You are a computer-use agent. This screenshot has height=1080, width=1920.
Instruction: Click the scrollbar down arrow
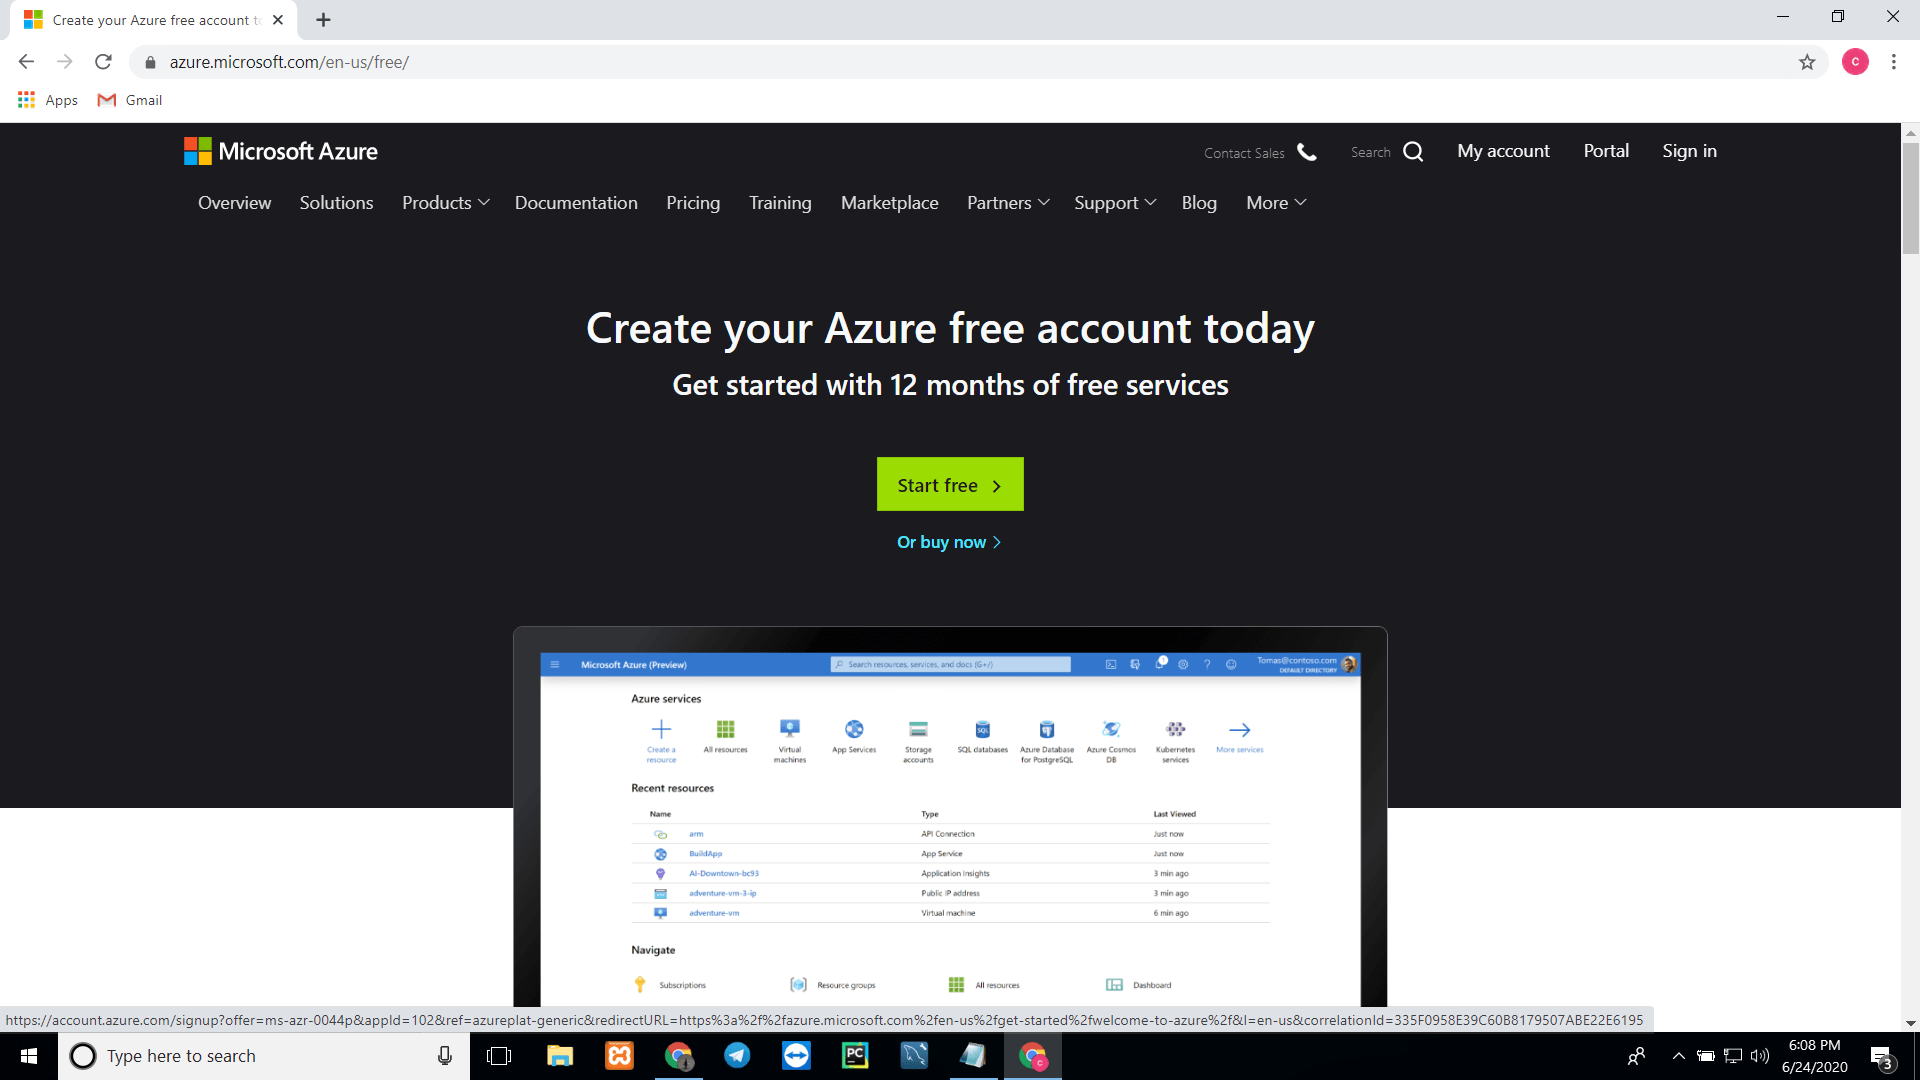coord(1910,1023)
